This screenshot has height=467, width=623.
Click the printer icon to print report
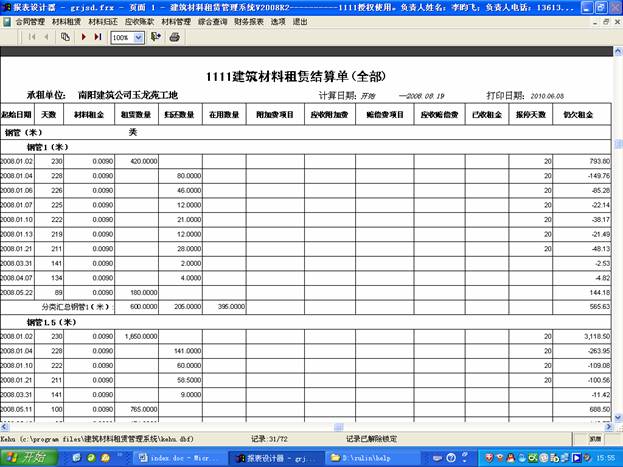(x=174, y=37)
